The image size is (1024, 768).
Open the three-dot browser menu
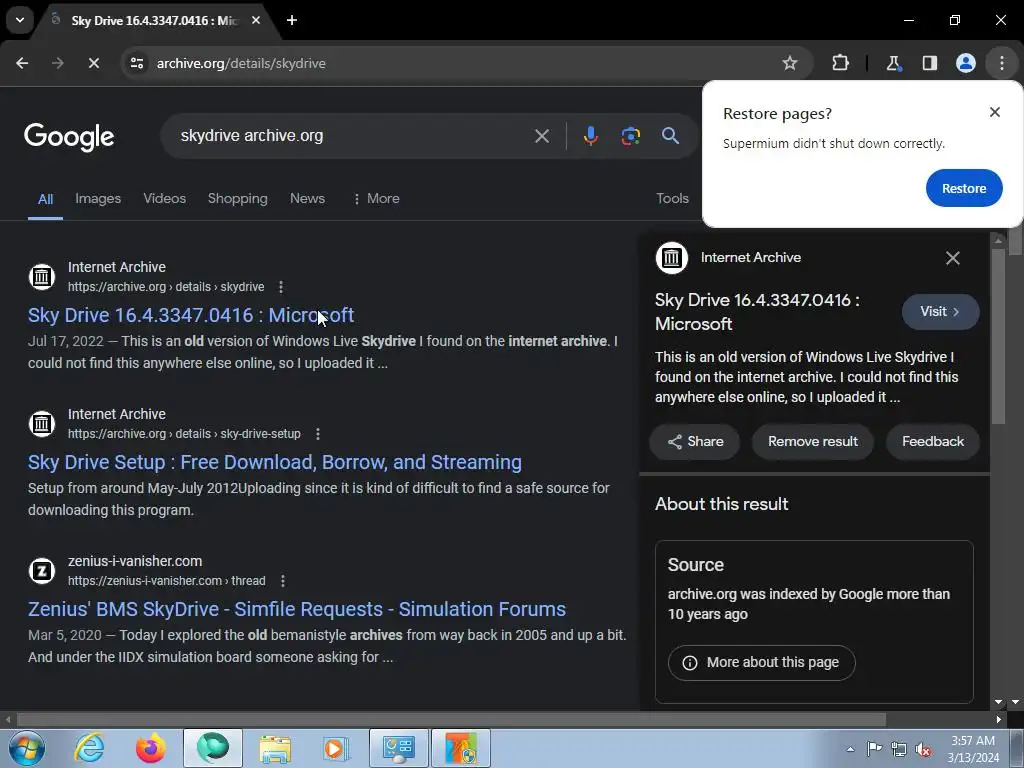tap(1002, 63)
